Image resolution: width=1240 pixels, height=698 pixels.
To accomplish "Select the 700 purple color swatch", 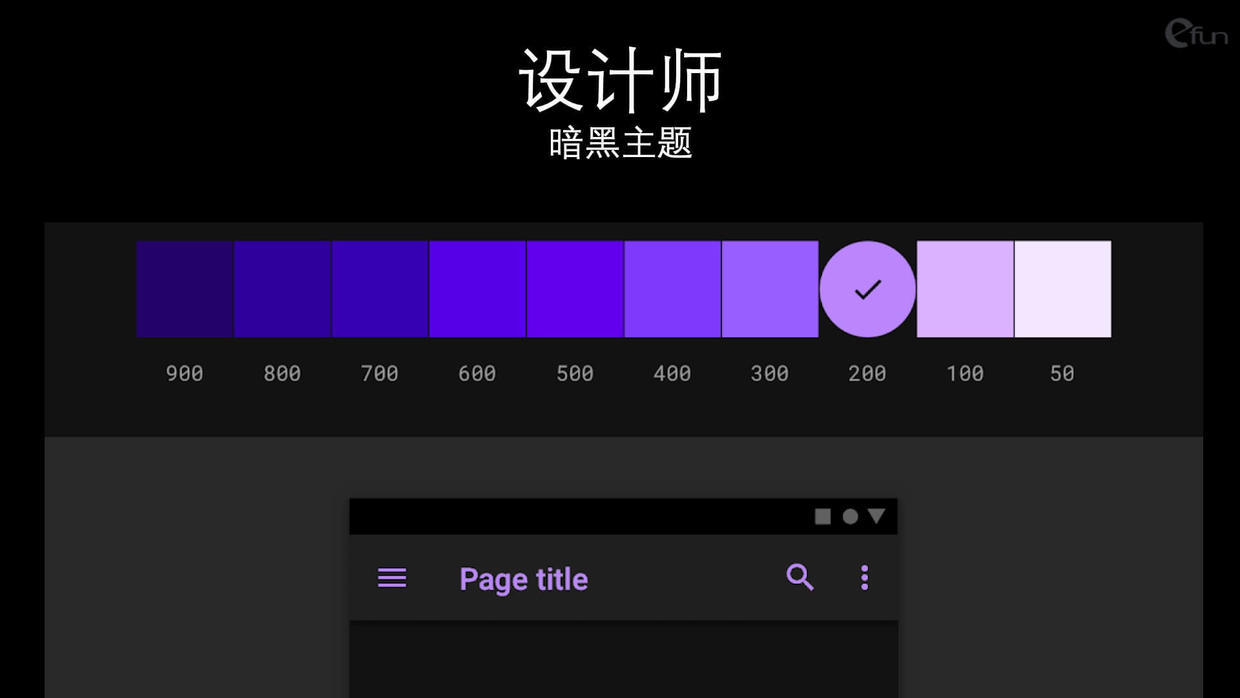I will (x=380, y=289).
